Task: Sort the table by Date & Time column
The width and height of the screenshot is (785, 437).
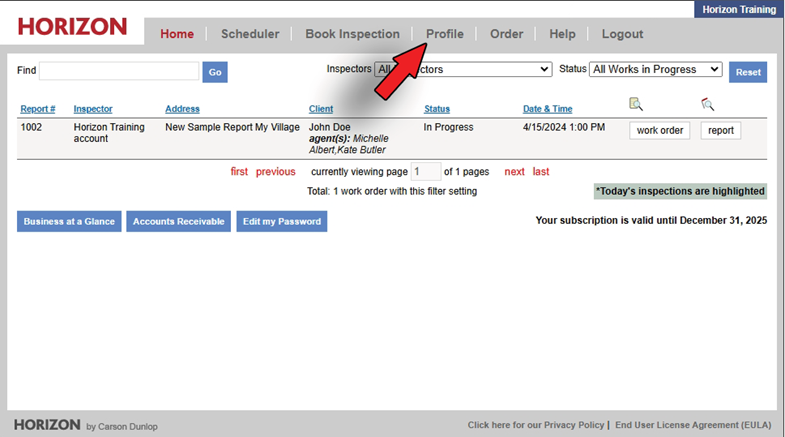Action: click(547, 109)
